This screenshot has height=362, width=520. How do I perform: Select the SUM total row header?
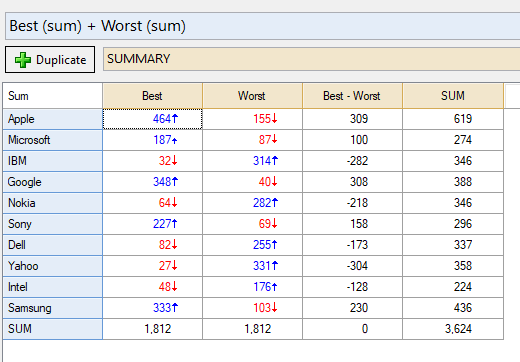click(53, 329)
